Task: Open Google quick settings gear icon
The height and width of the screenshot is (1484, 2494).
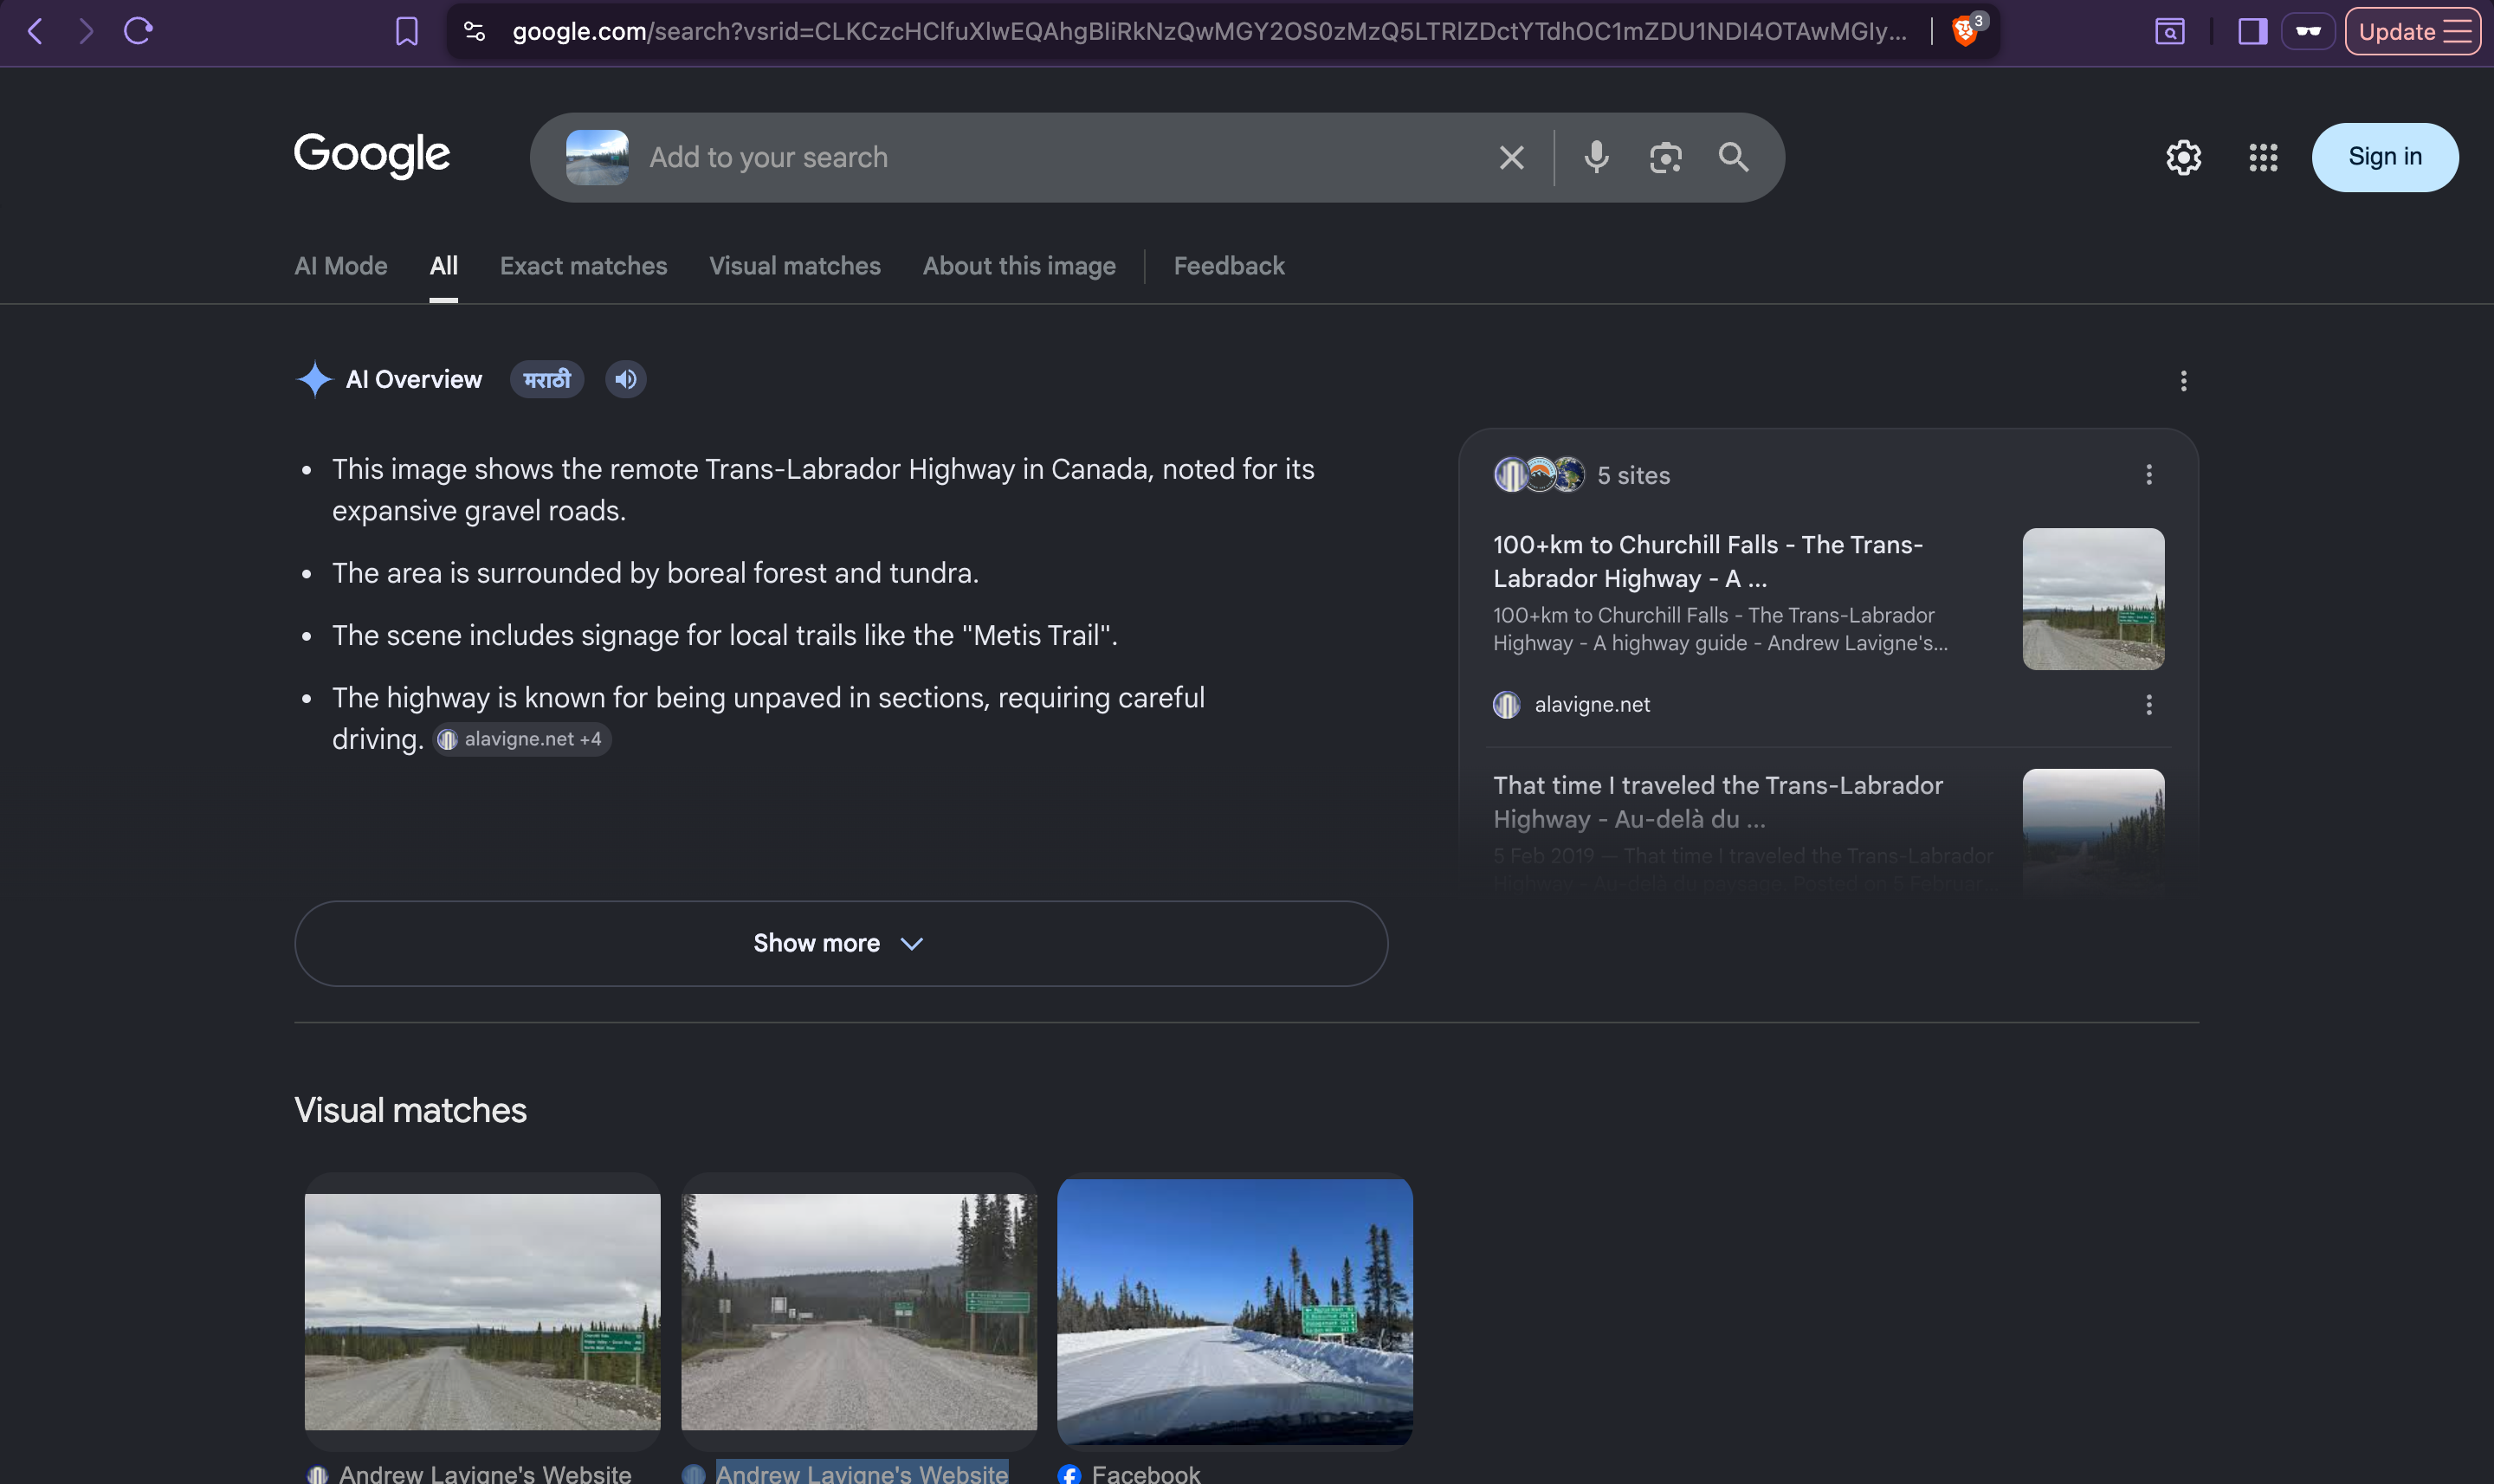Action: coord(2183,157)
